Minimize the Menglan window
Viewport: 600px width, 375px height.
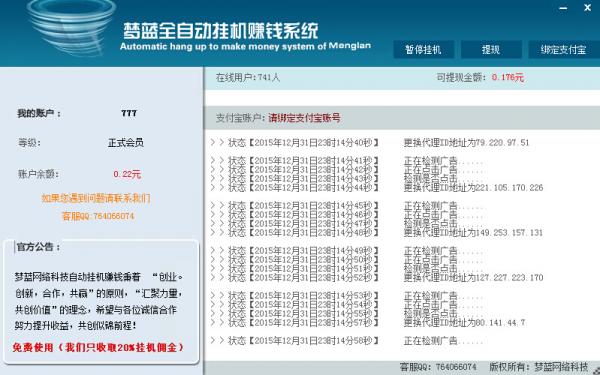(x=563, y=8)
